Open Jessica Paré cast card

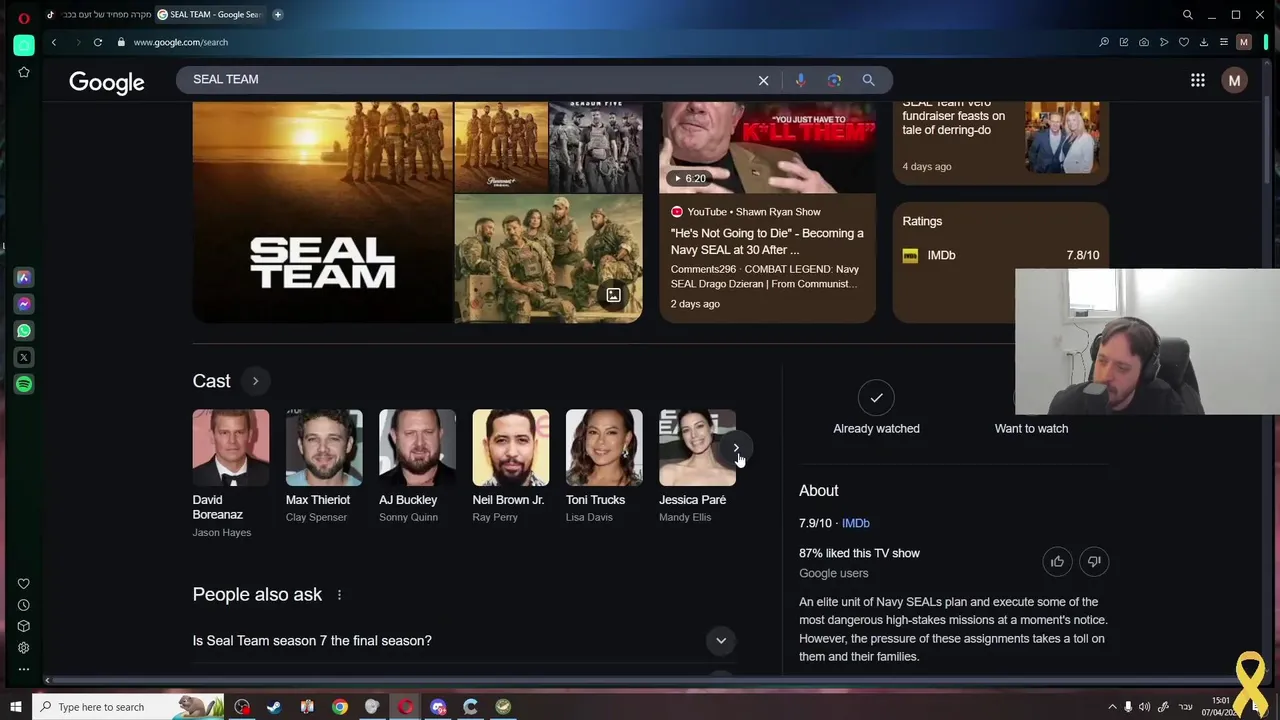pos(697,466)
